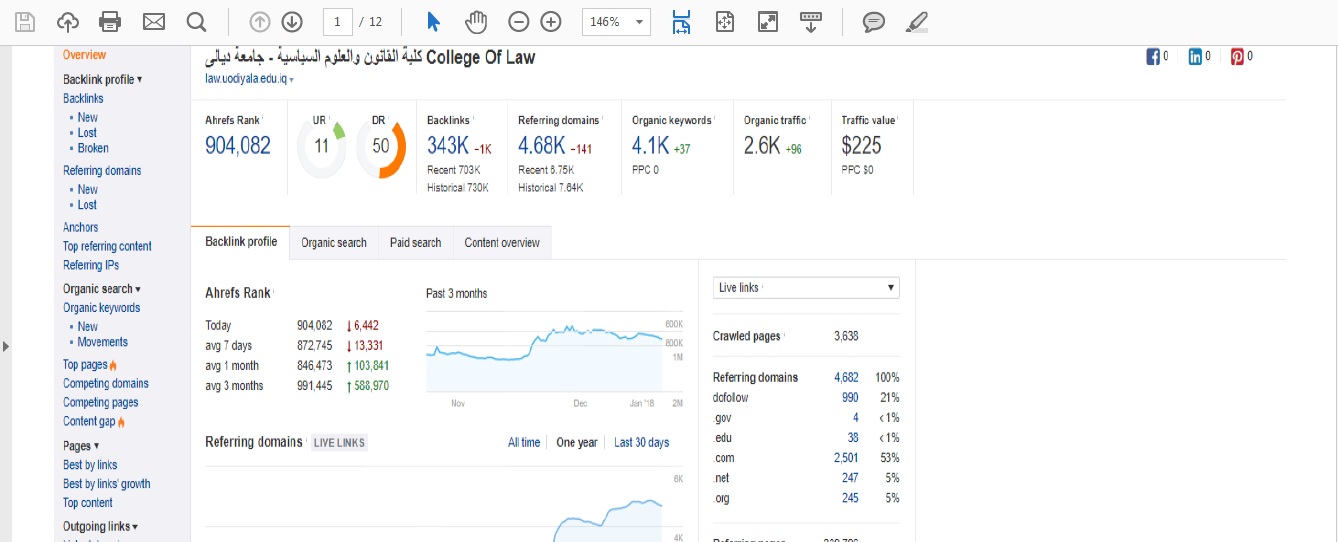Open Backlinks in the sidebar
This screenshot has height=542, width=1338.
click(x=83, y=98)
